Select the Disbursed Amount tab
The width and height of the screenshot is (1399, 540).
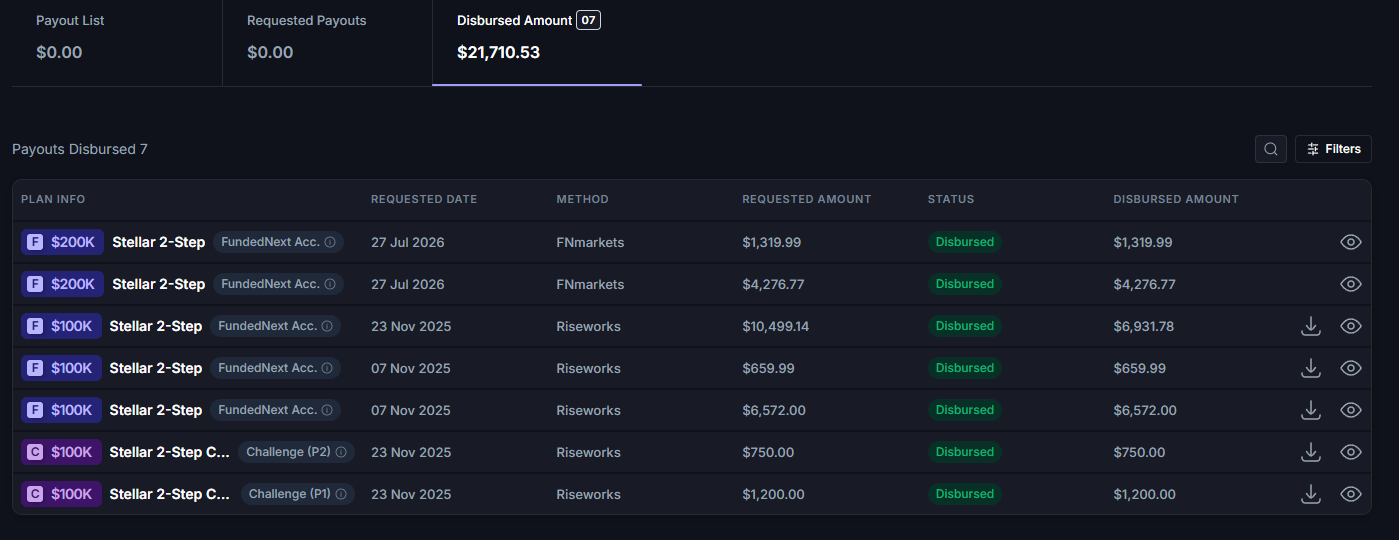click(537, 43)
